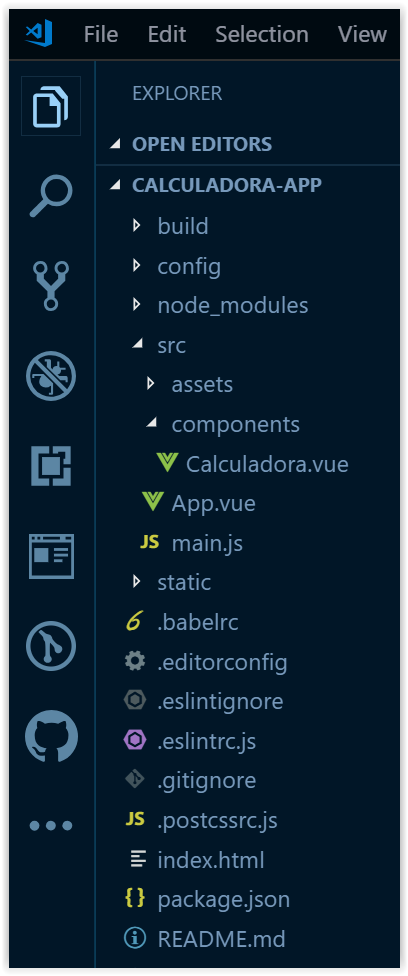Screen dimensions: 408x976
Task: Open the Debug view with crossed bug icon
Action: point(50,376)
